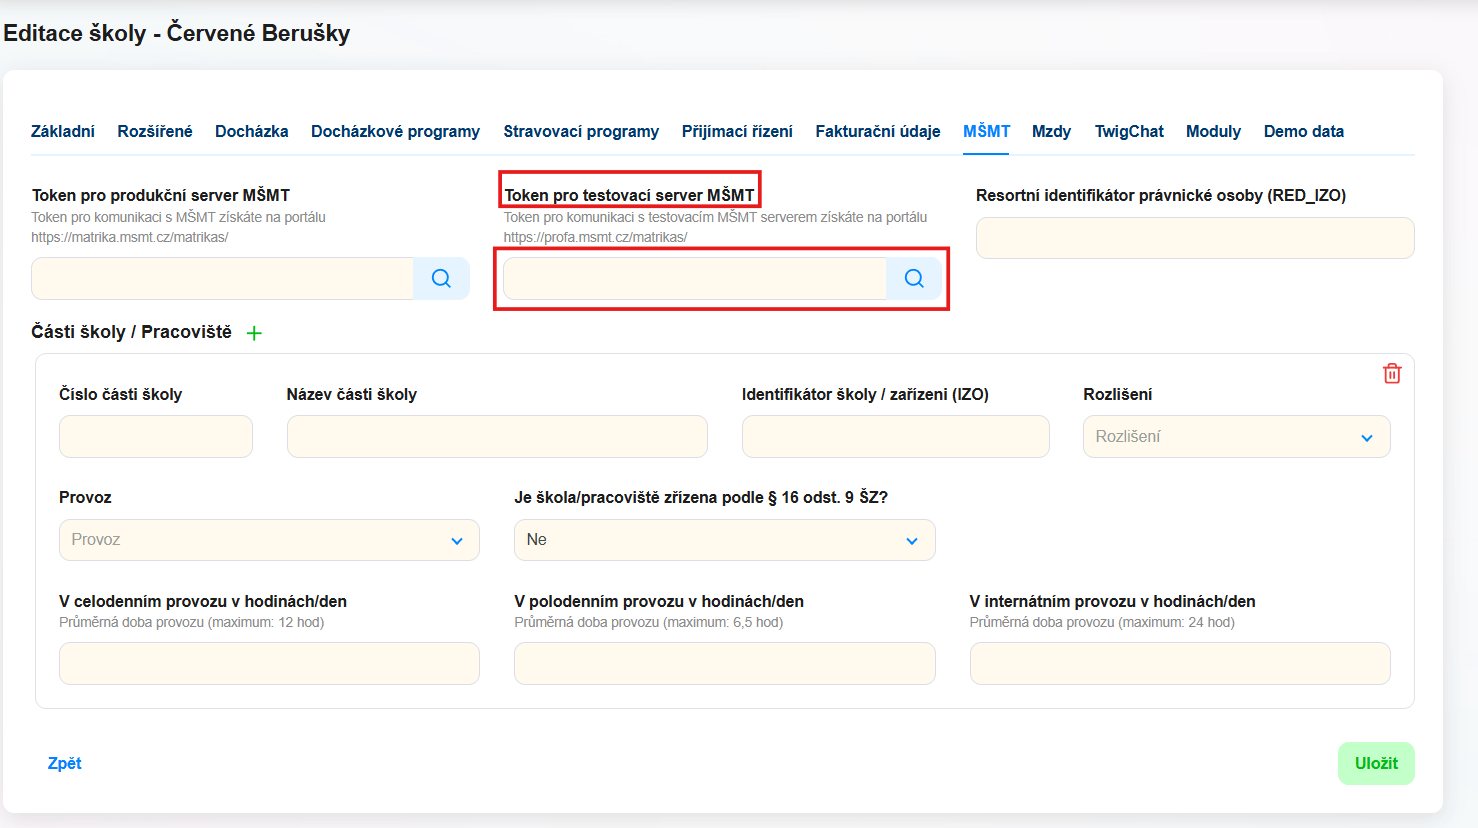Screen dimensions: 1478x828
Task: Focus the internátní provoz hours field
Action: (x=1179, y=664)
